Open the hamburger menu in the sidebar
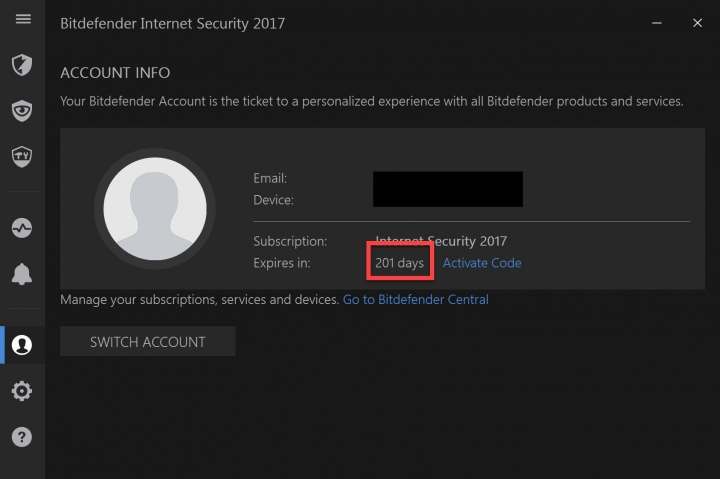This screenshot has width=720, height=479. (23, 19)
